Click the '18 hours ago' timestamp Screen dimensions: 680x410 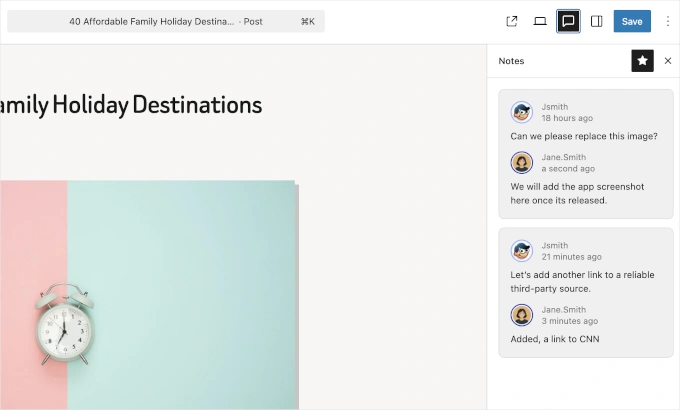click(567, 118)
